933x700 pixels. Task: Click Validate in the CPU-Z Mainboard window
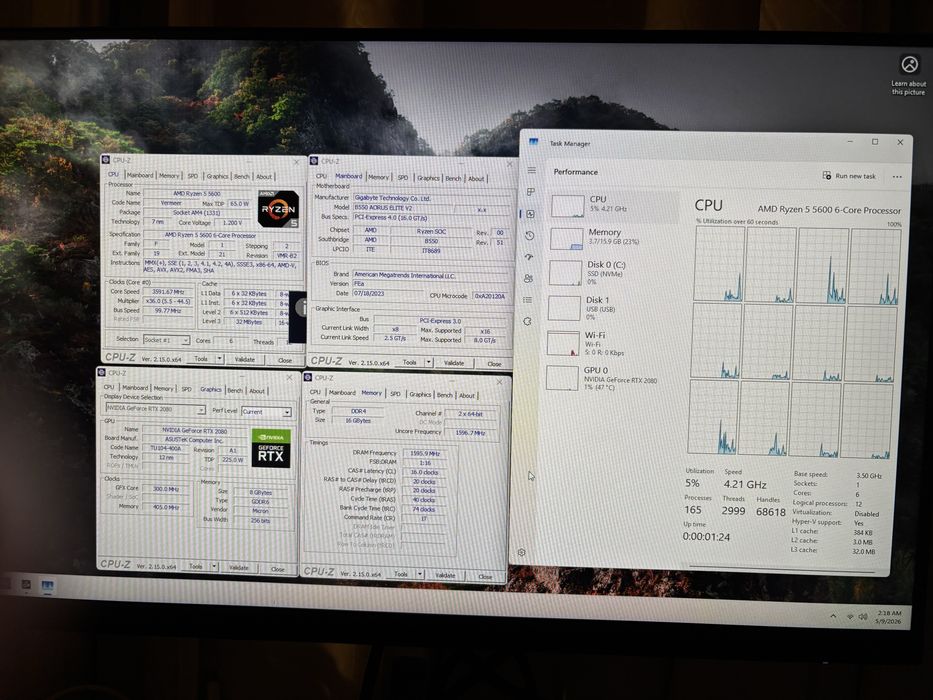453,363
